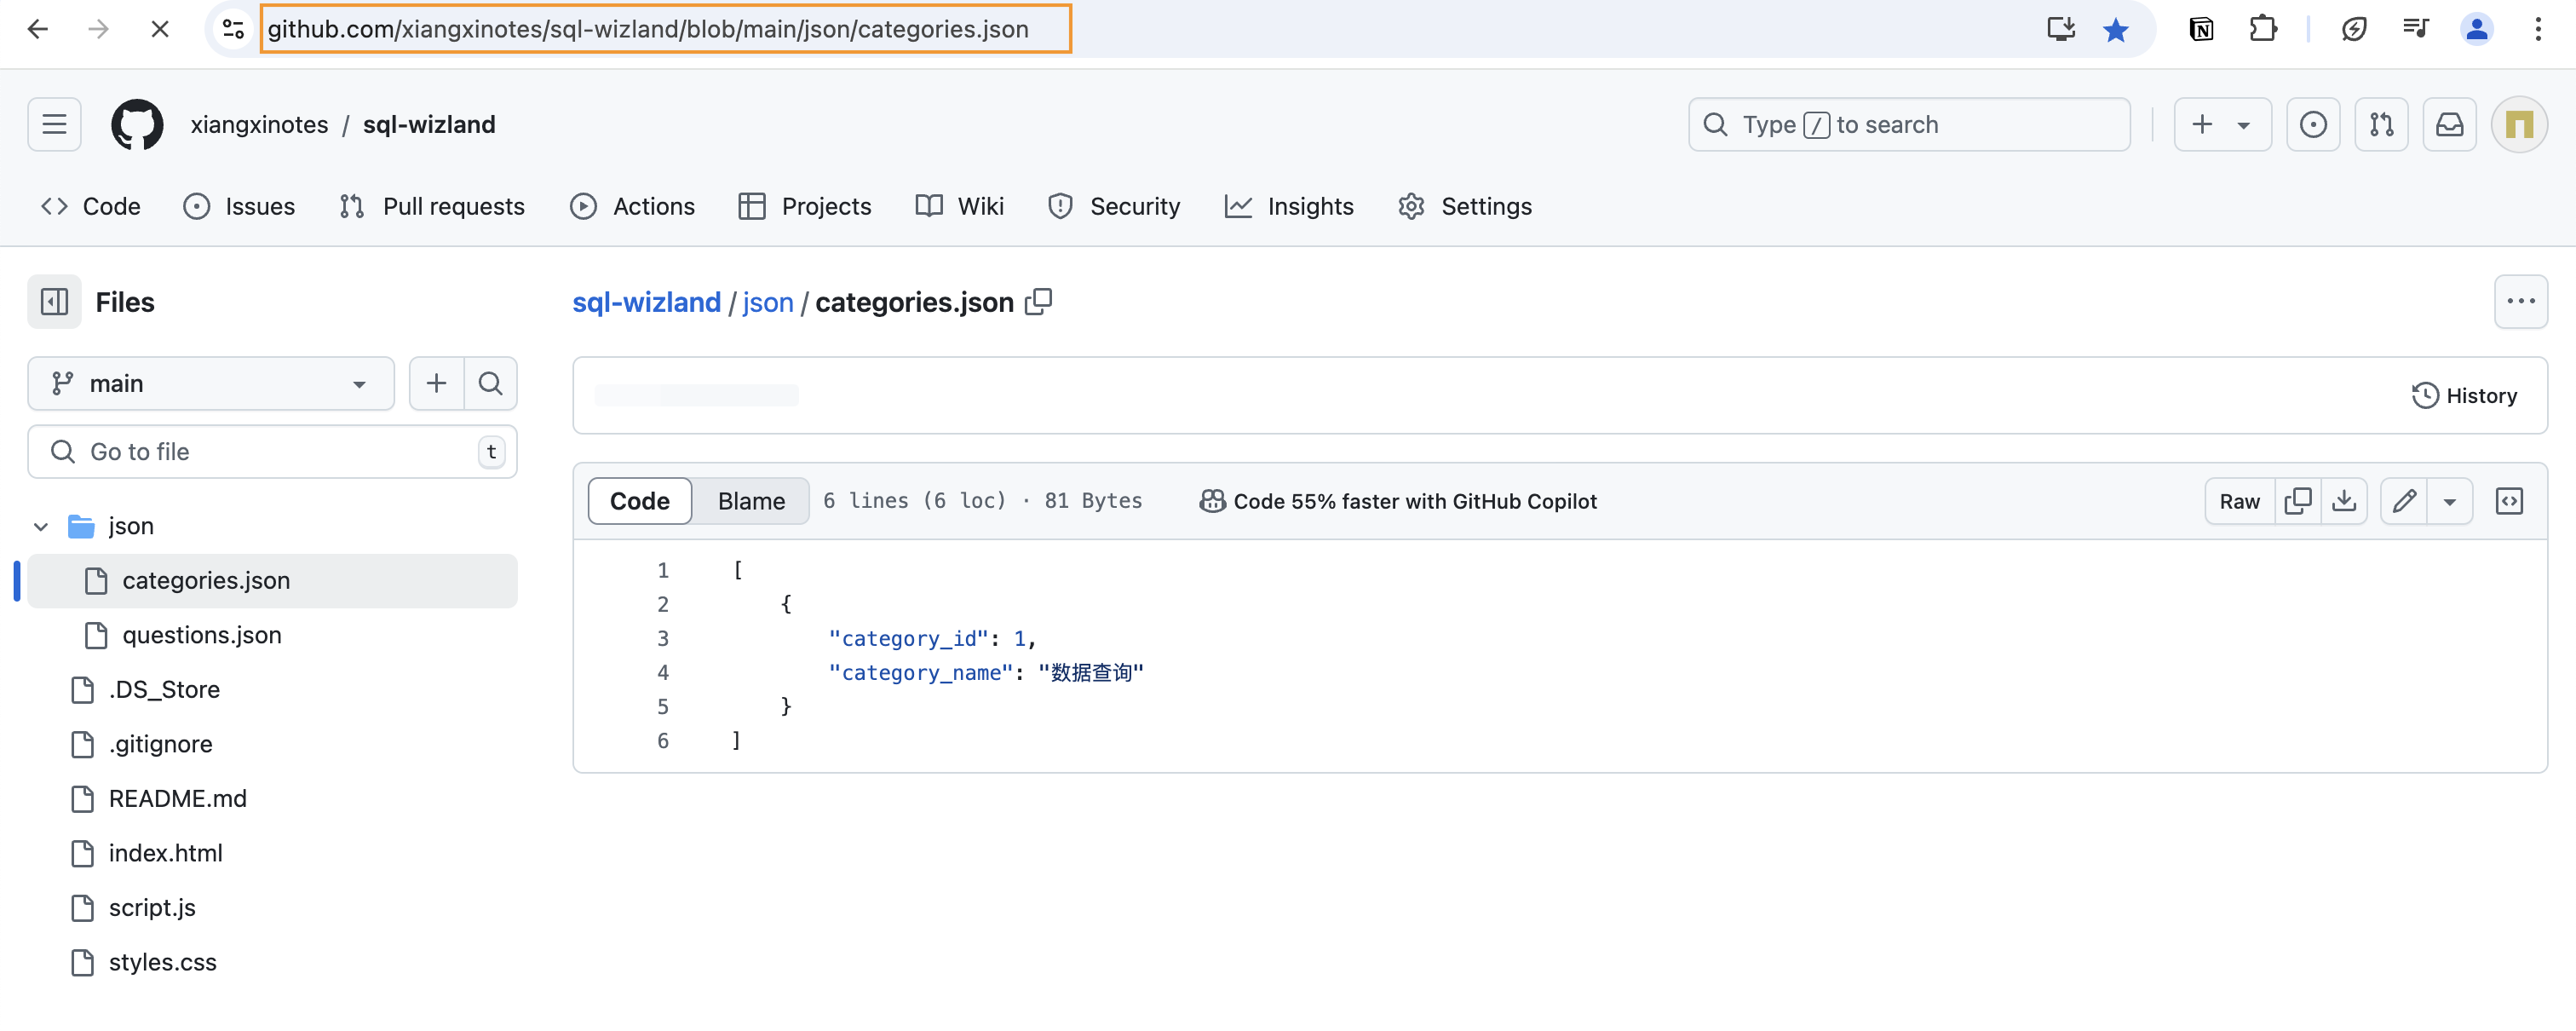Click the new file plus icon in sidebar
2576x1031 pixels.
437,382
